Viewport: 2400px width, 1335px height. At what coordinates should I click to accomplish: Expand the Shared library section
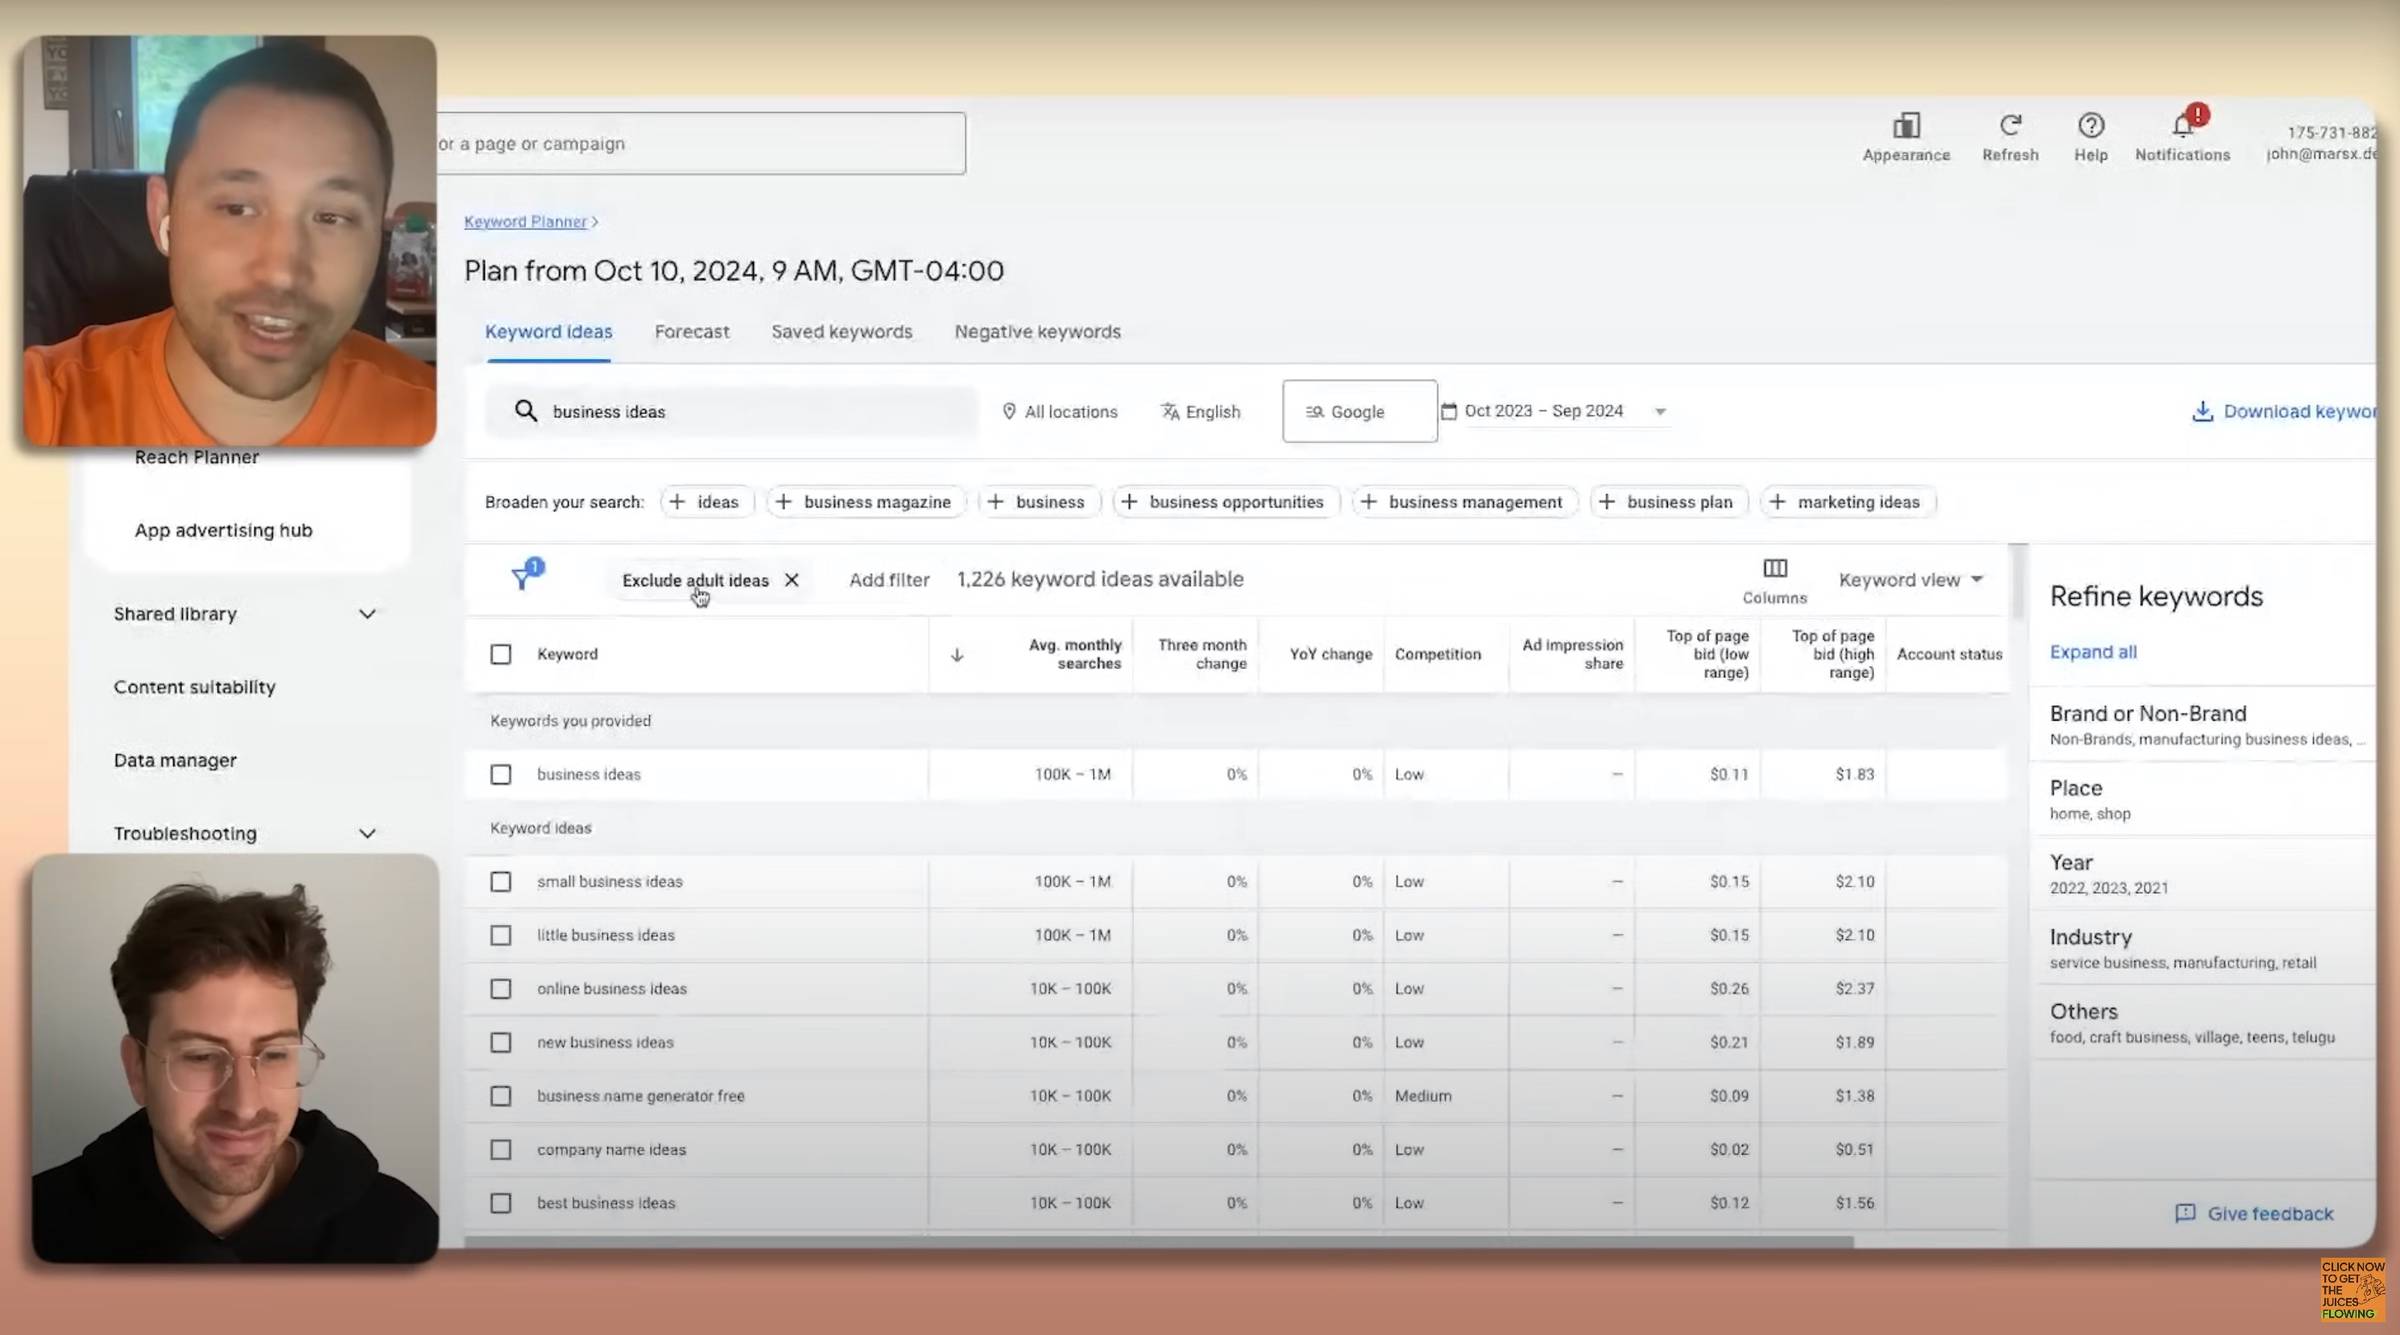point(367,614)
